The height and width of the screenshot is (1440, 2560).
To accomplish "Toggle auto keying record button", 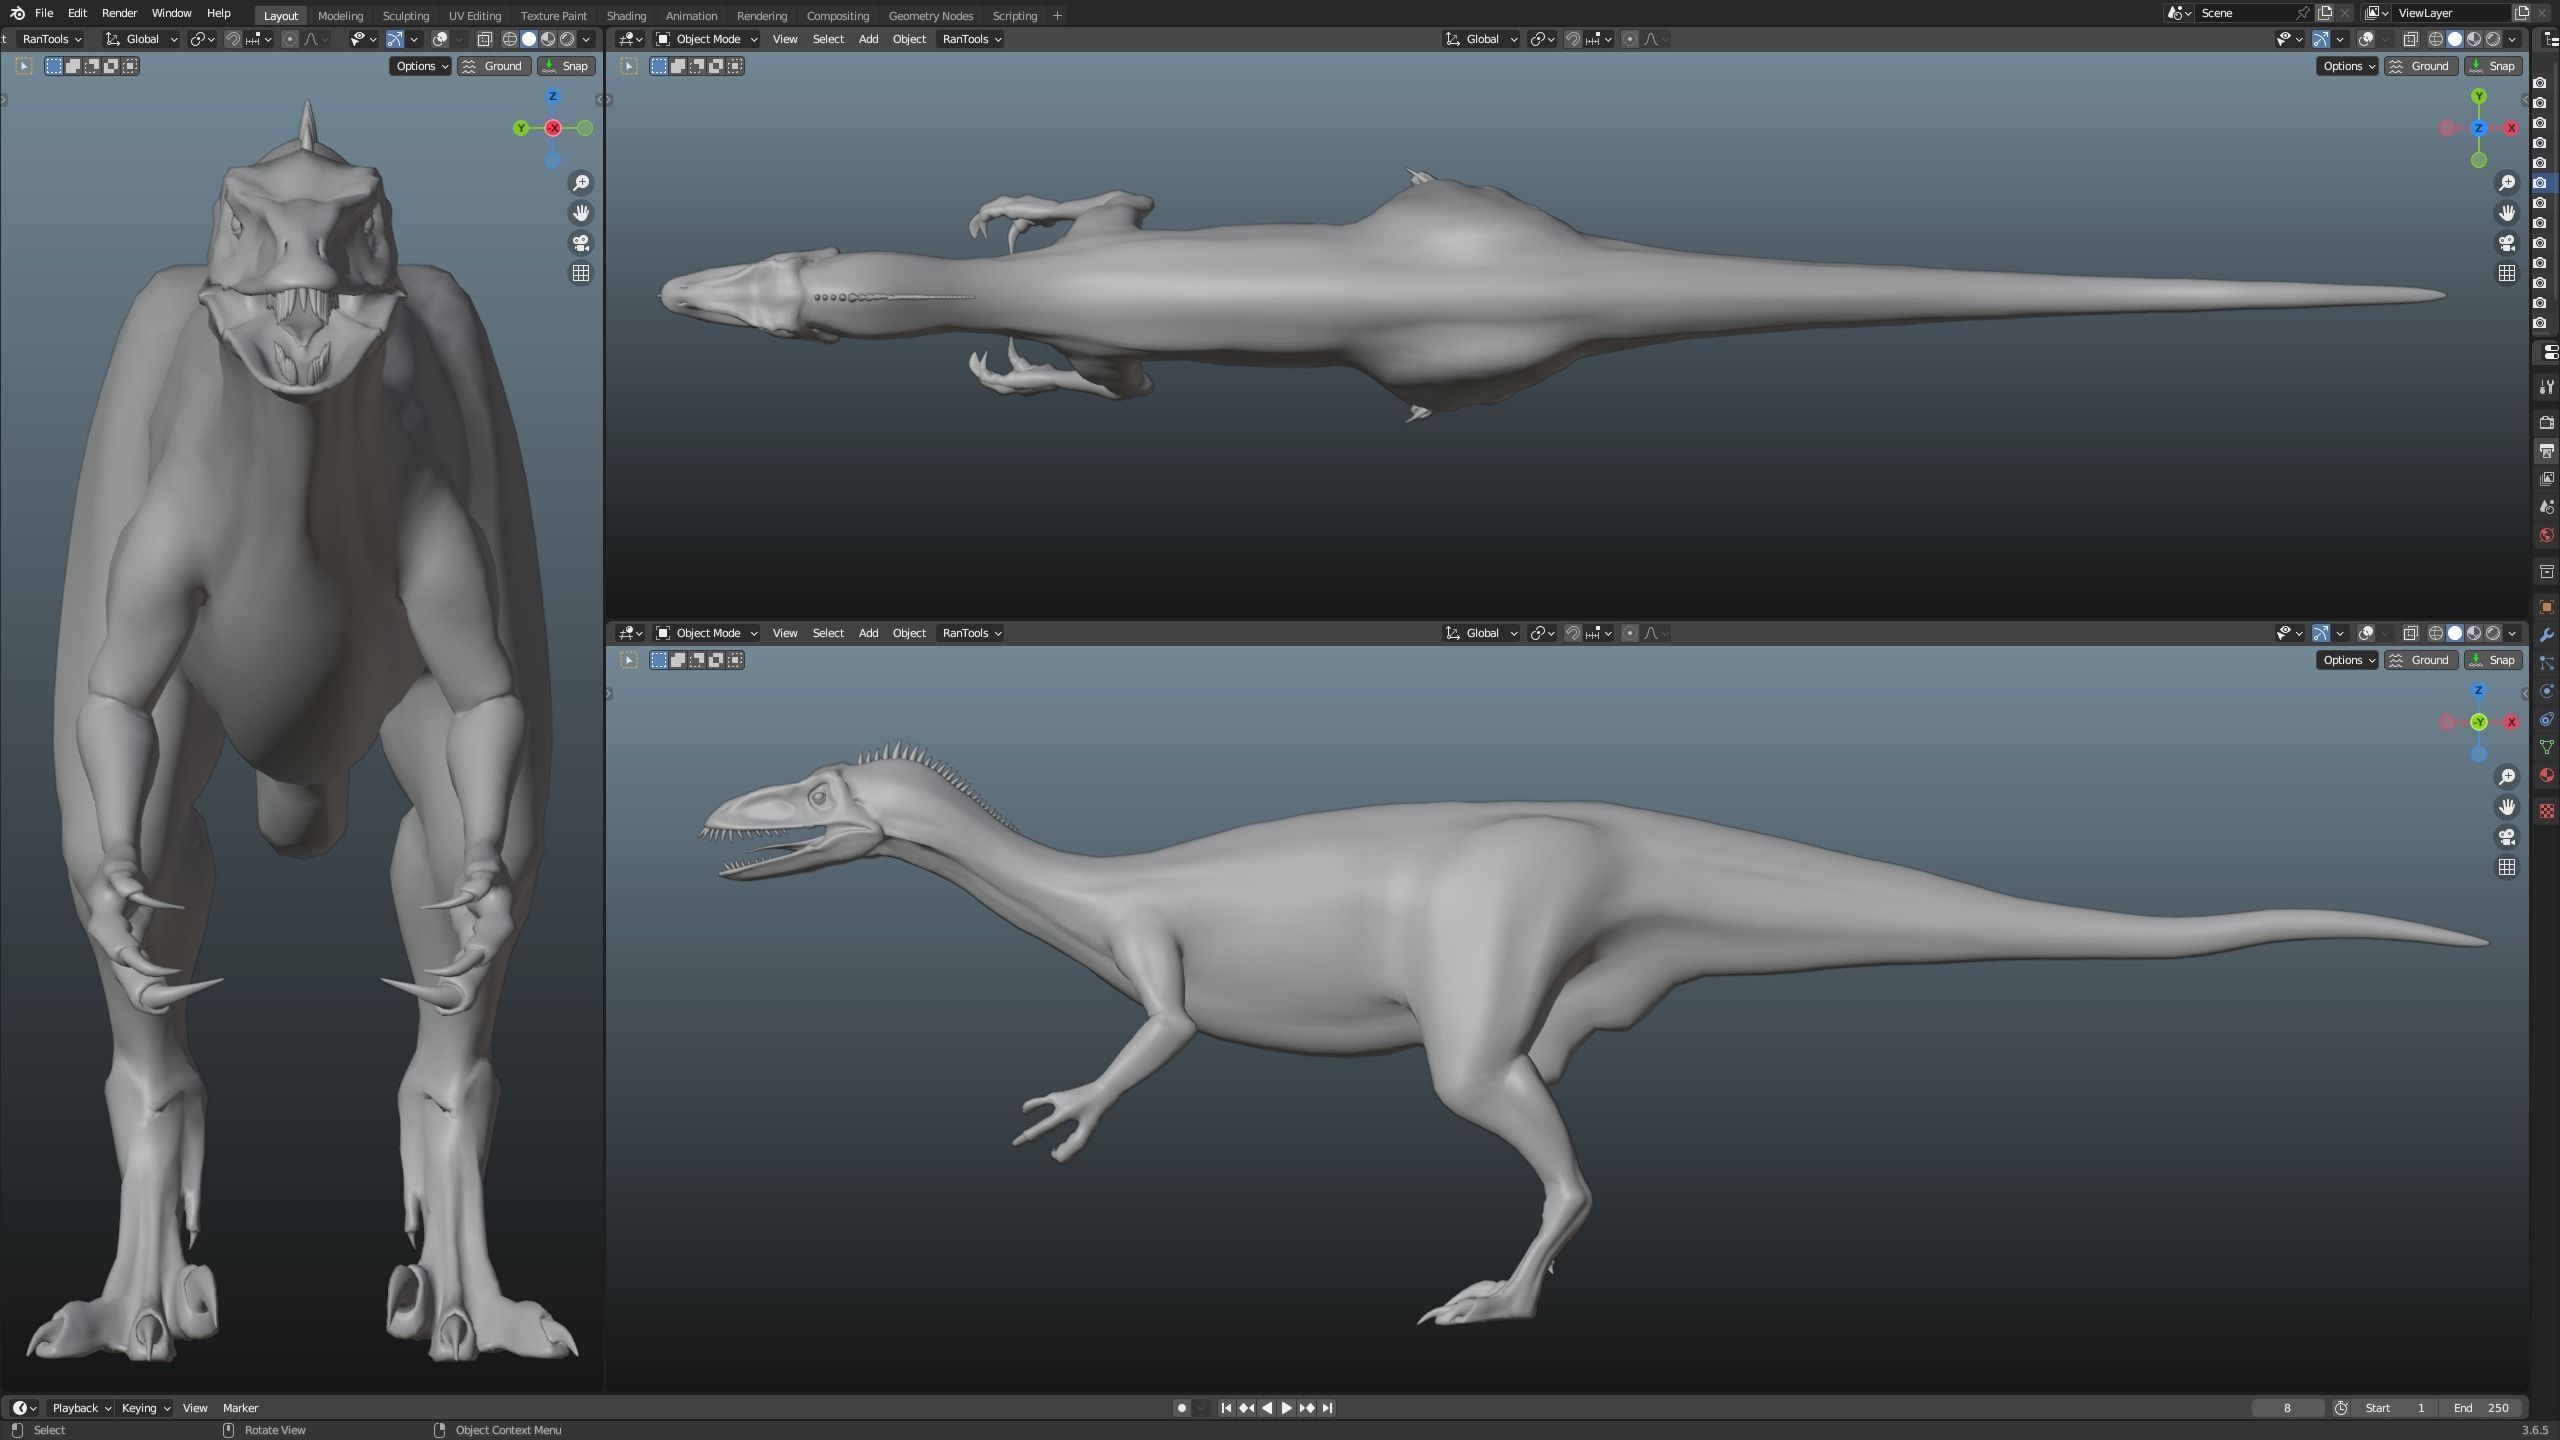I will tap(1181, 1408).
